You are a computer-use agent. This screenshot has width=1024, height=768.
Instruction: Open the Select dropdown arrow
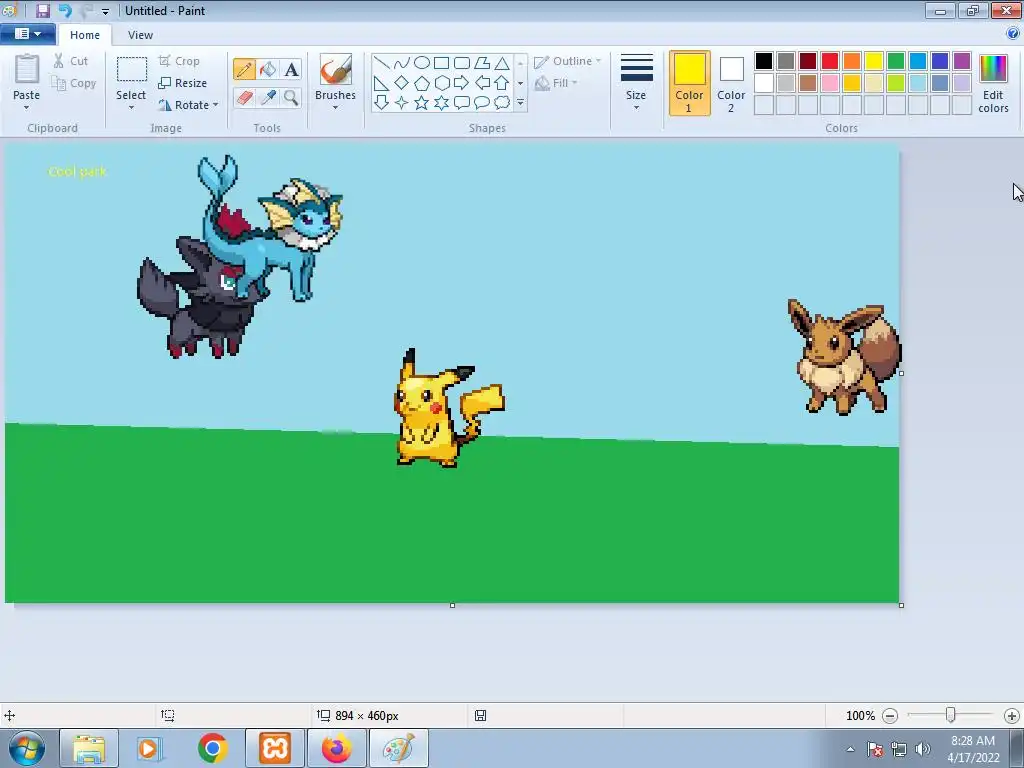point(131,108)
